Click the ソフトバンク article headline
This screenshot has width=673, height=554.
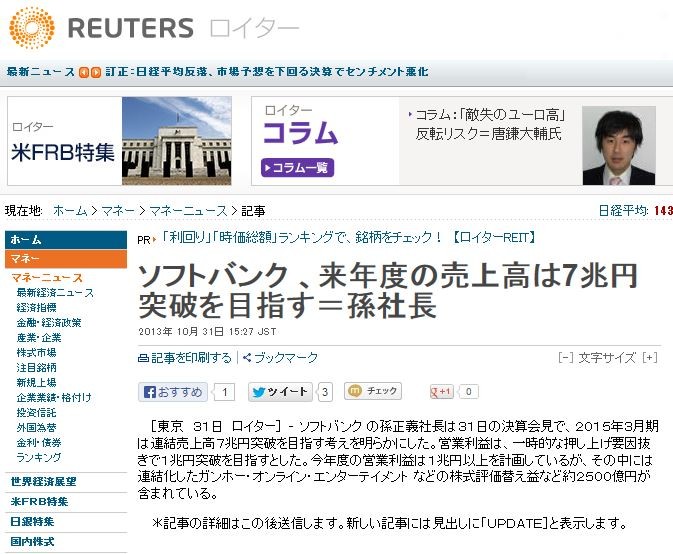pos(388,291)
